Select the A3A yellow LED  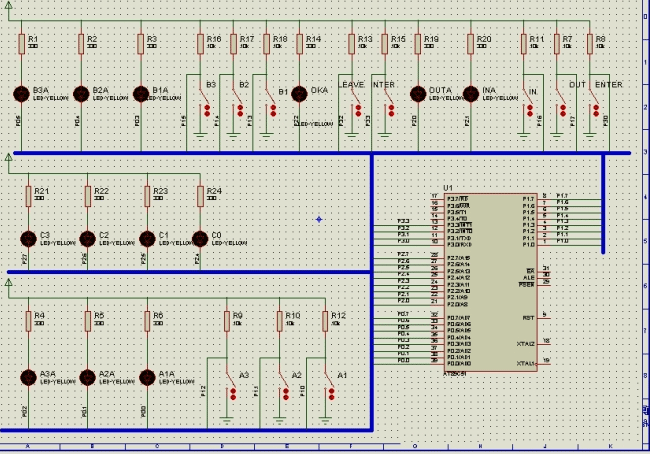click(x=28, y=377)
